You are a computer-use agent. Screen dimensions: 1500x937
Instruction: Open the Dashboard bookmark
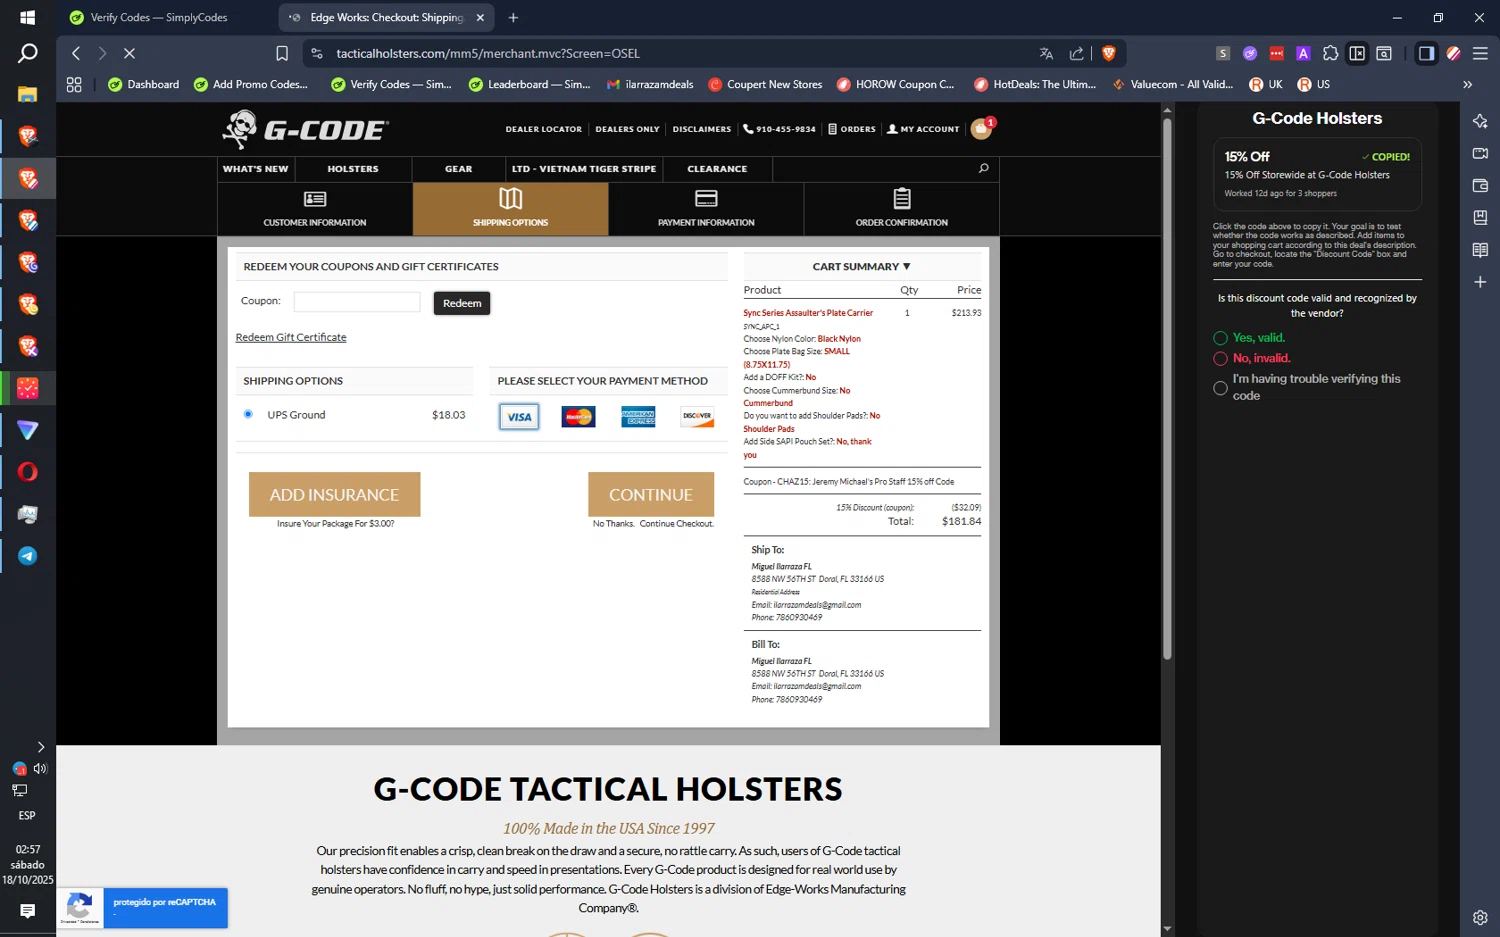144,85
